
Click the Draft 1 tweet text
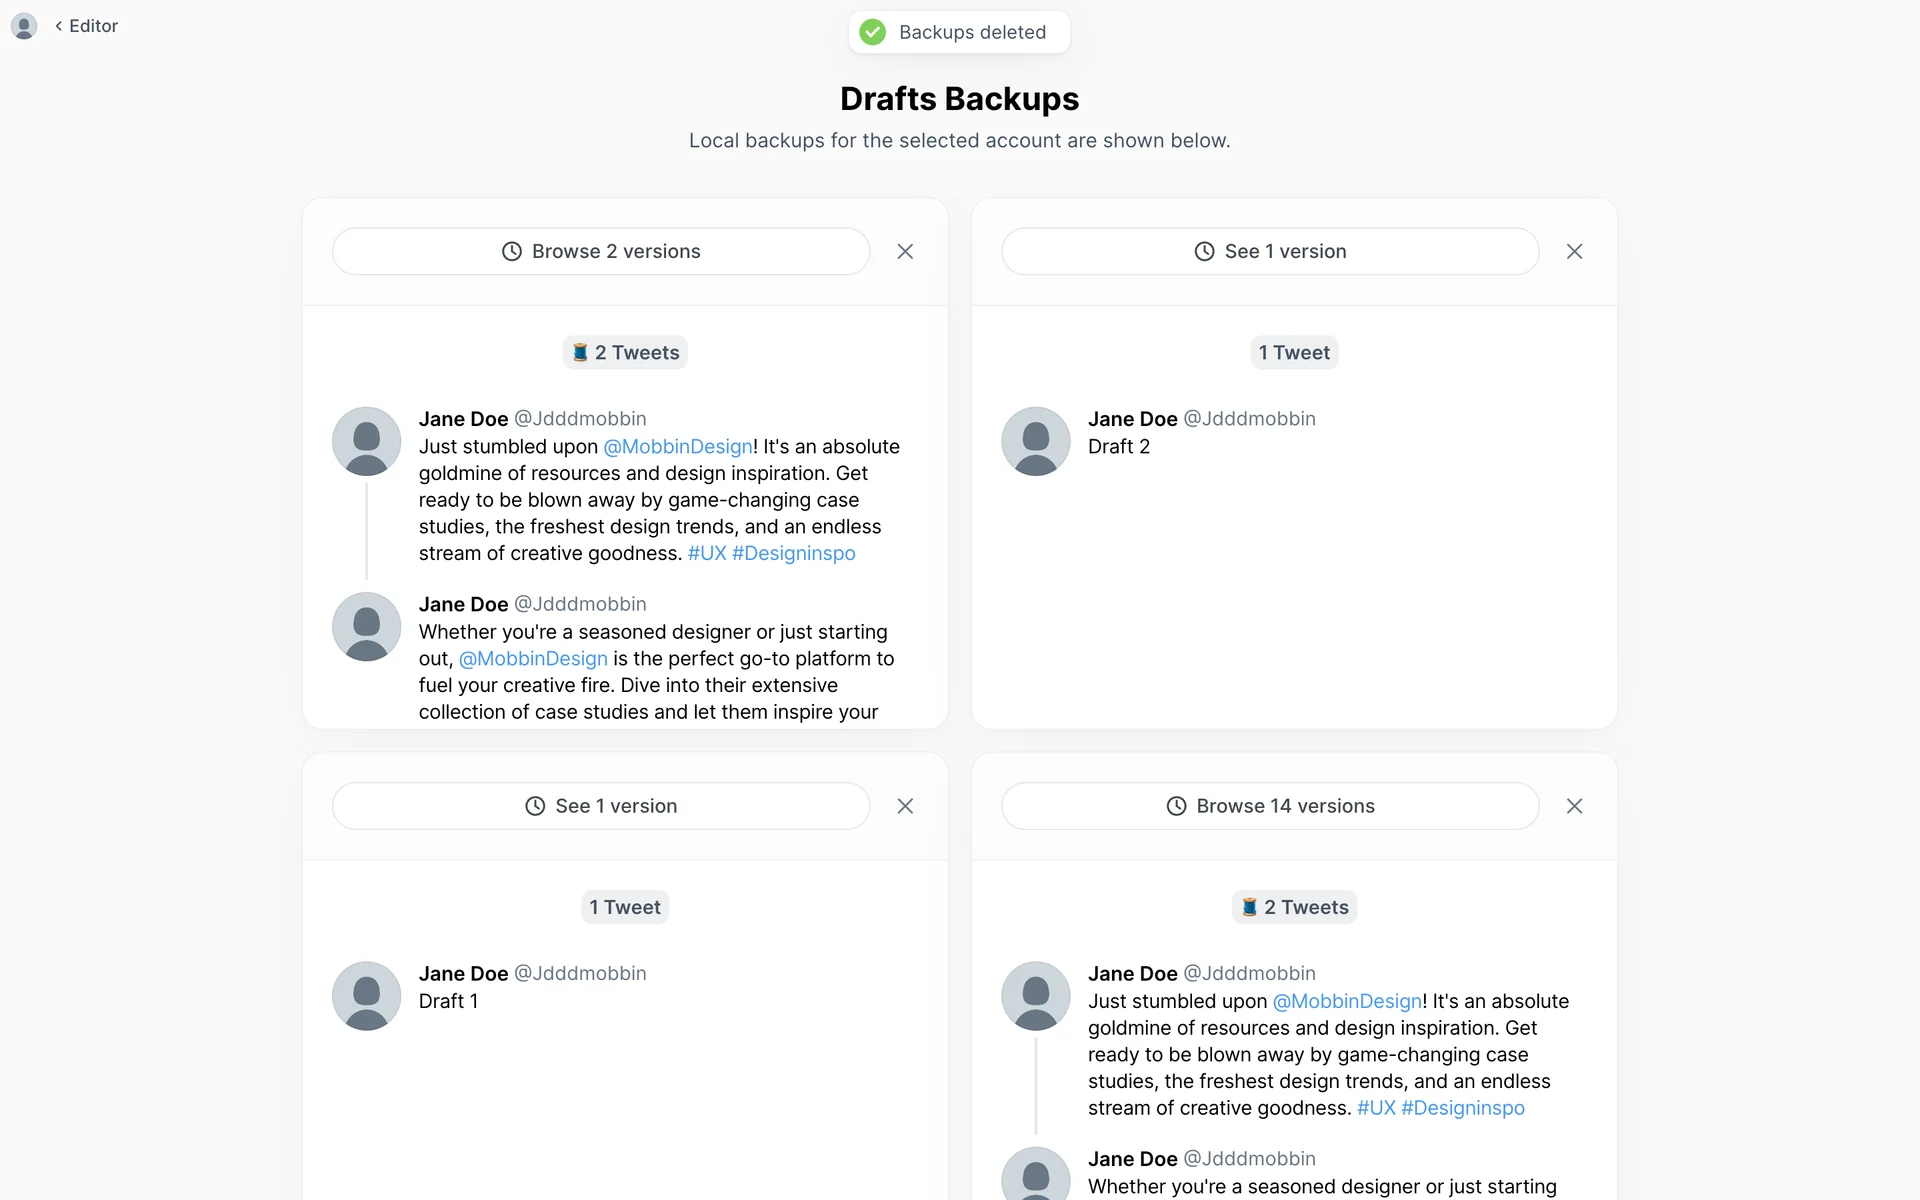click(448, 1001)
